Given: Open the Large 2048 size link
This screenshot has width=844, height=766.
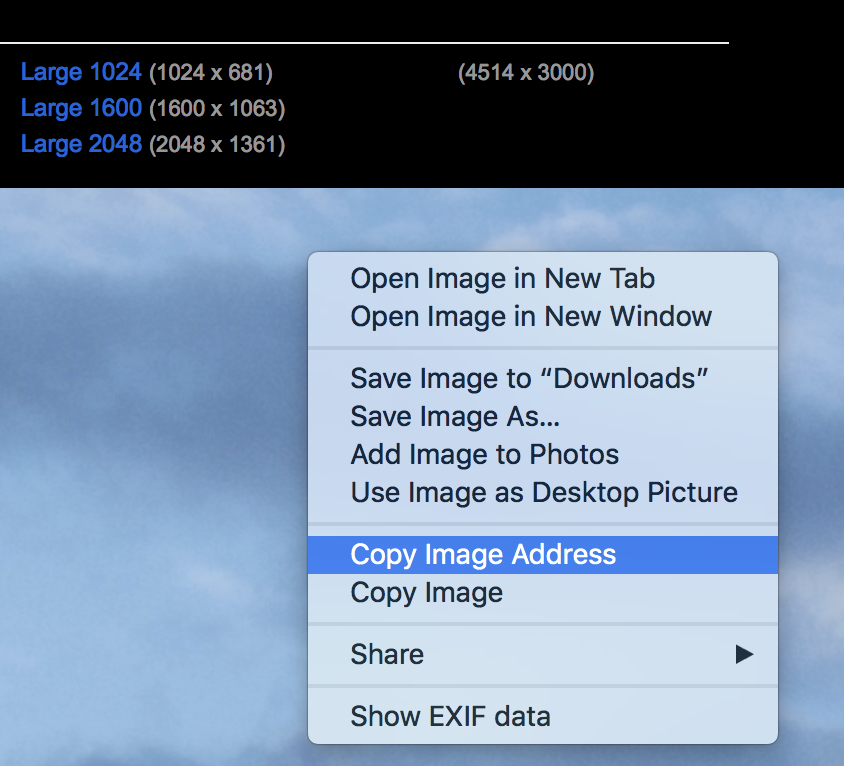Looking at the screenshot, I should [81, 144].
